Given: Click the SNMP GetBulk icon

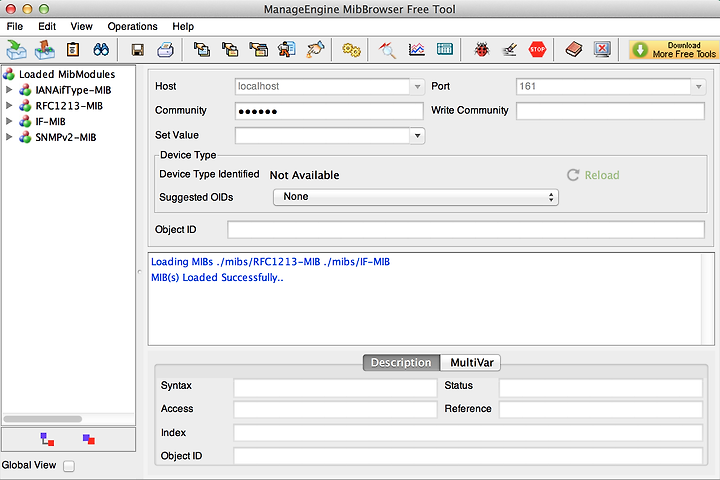Looking at the screenshot, I should pyautogui.click(x=259, y=50).
